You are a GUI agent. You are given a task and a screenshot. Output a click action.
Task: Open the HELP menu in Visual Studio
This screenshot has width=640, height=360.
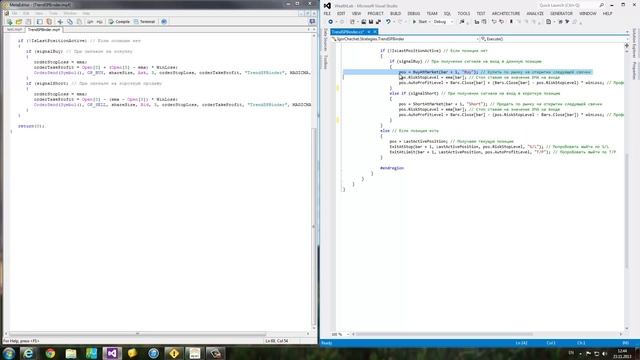coord(607,13)
